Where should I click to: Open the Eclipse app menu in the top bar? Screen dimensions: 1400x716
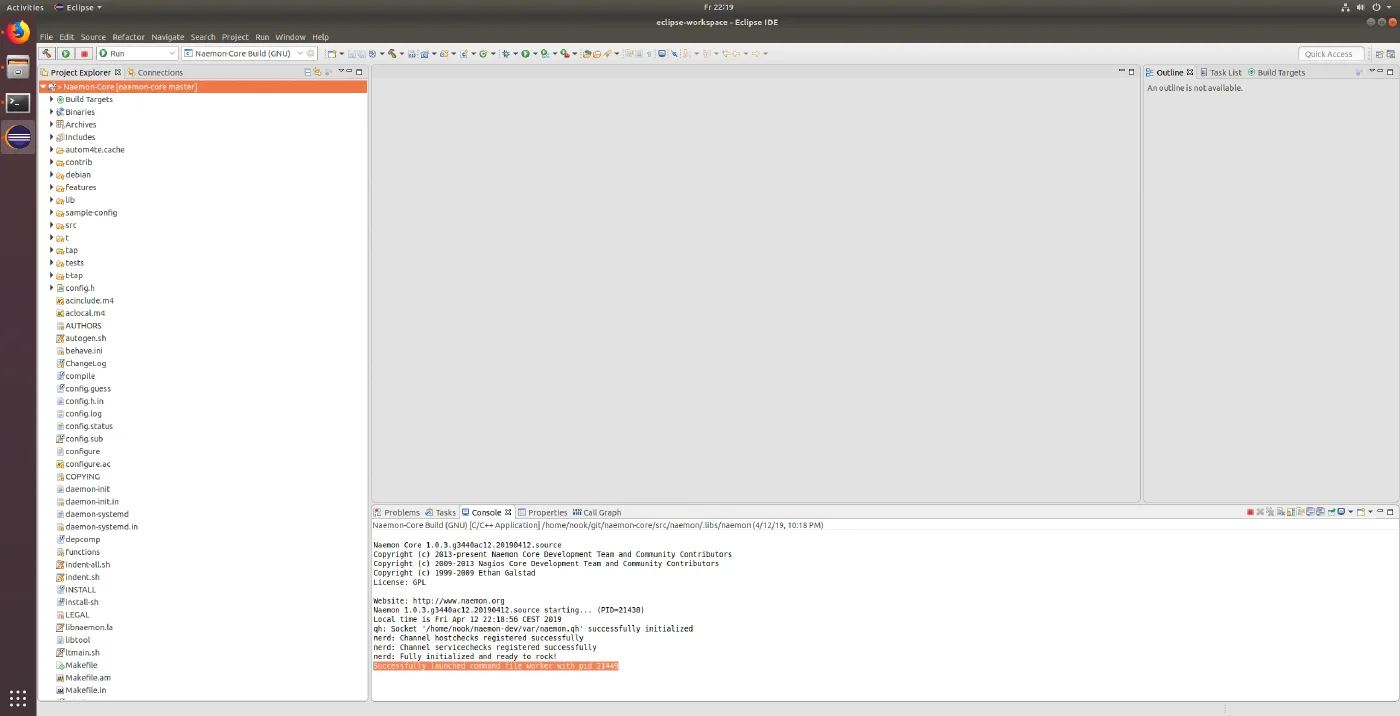tap(79, 7)
